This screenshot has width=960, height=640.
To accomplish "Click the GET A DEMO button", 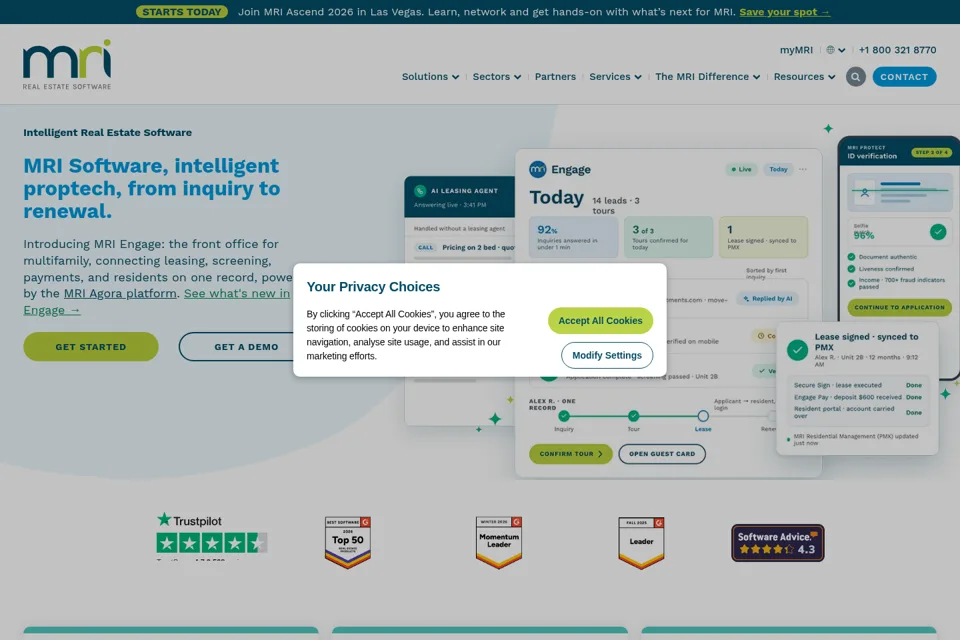I will (246, 347).
